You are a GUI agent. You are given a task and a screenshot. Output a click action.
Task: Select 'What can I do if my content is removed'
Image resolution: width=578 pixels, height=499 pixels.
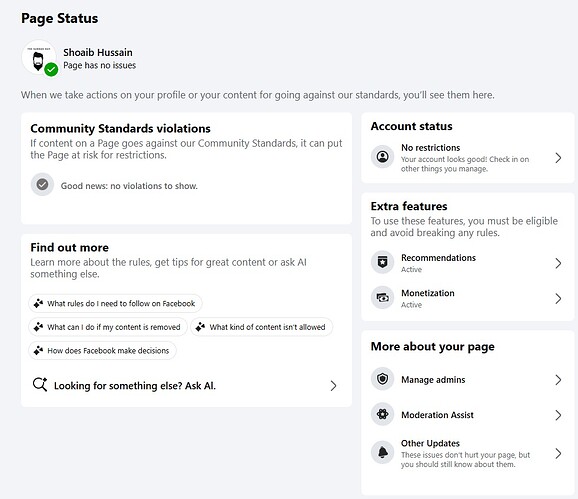(x=108, y=327)
